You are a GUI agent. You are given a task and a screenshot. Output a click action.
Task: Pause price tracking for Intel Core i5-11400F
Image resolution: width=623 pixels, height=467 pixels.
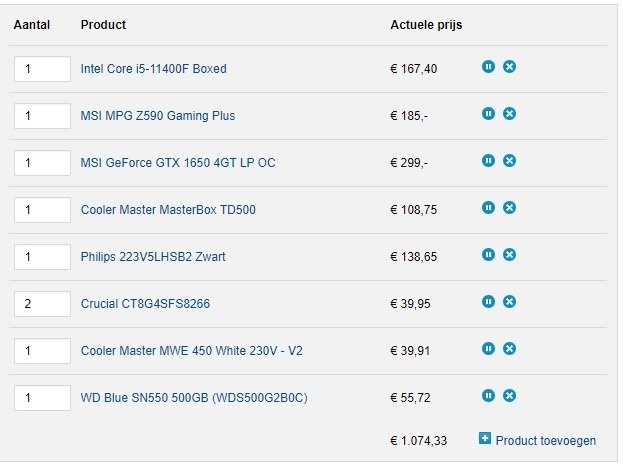click(488, 67)
